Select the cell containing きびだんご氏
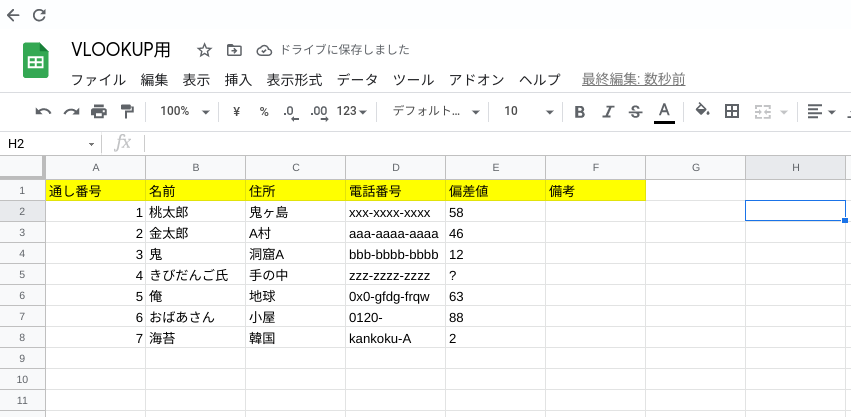 click(x=195, y=275)
